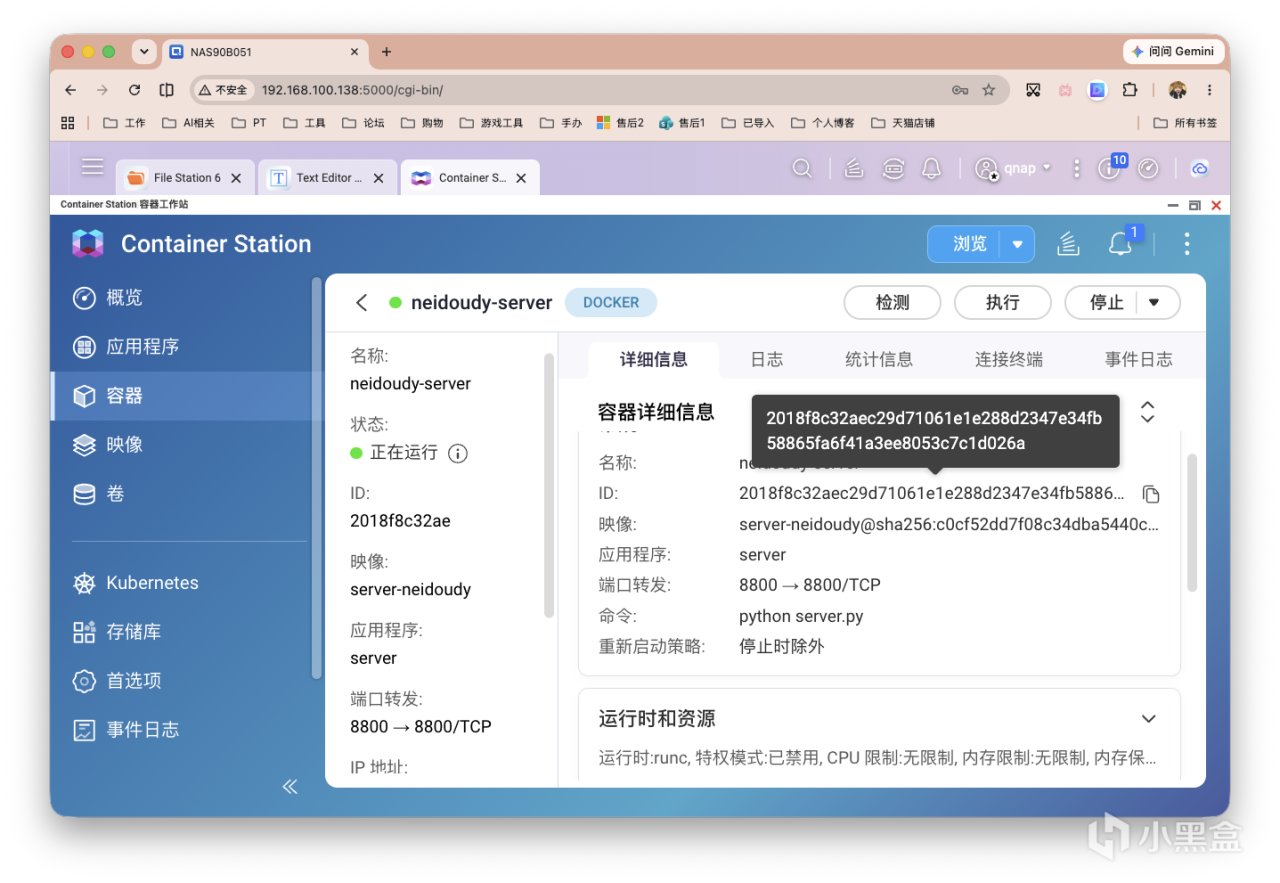This screenshot has width=1280, height=883.
Task: Open 工作 bookmarks folder
Action: 124,123
